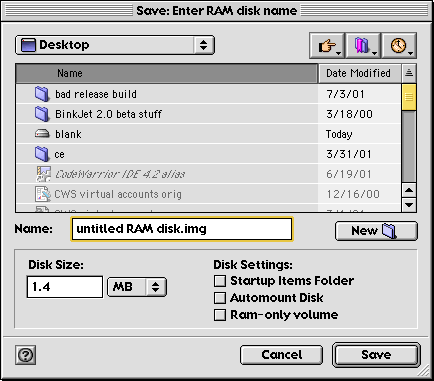Sort the list by Date Modified
Viewport: 434px width, 381px height.
click(359, 73)
